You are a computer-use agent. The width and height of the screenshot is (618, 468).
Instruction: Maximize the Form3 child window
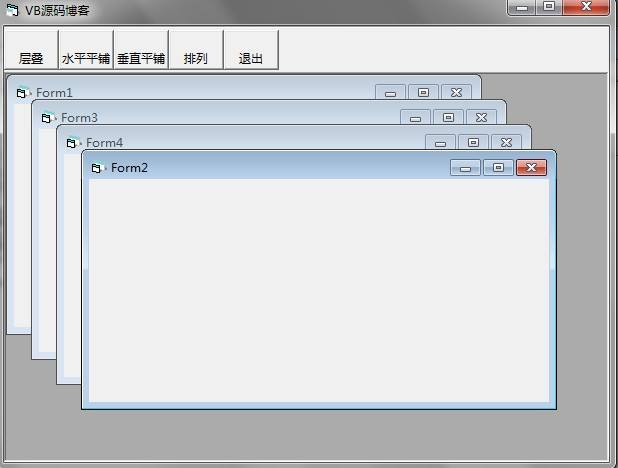click(x=448, y=117)
